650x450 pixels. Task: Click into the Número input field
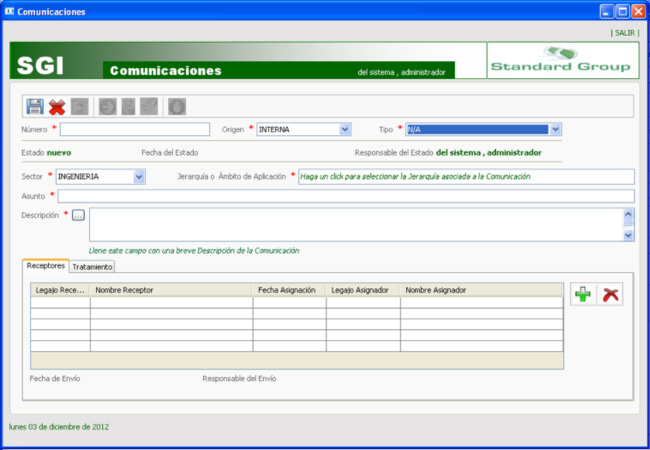[135, 129]
